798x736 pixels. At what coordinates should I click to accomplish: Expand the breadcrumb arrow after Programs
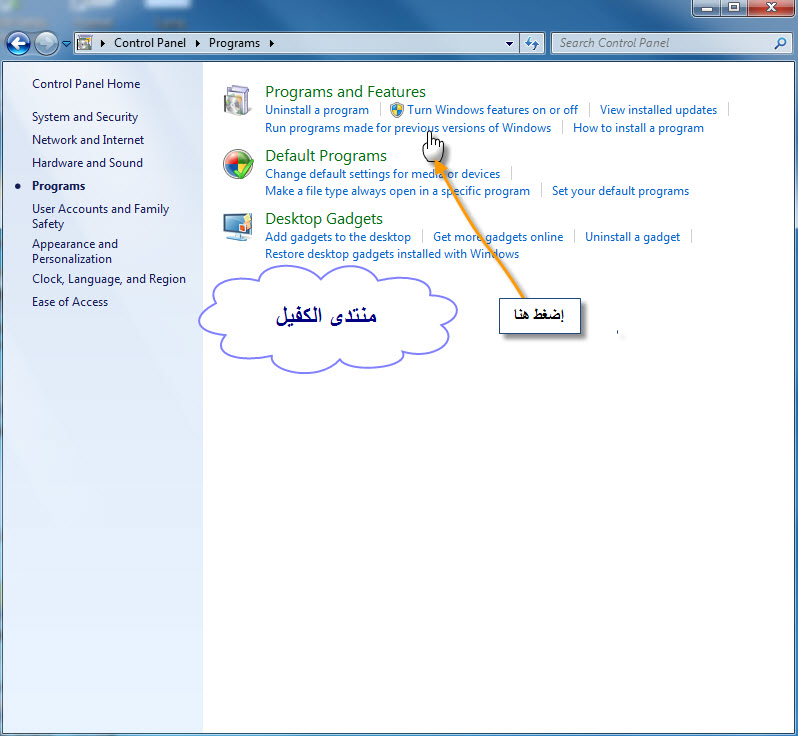pyautogui.click(x=271, y=43)
